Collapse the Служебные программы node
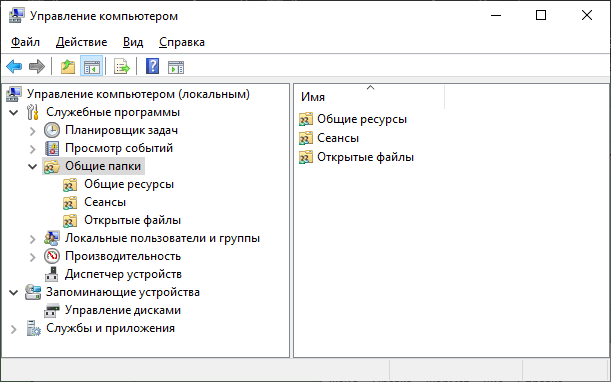Image resolution: width=611 pixels, height=382 pixels. point(14,113)
